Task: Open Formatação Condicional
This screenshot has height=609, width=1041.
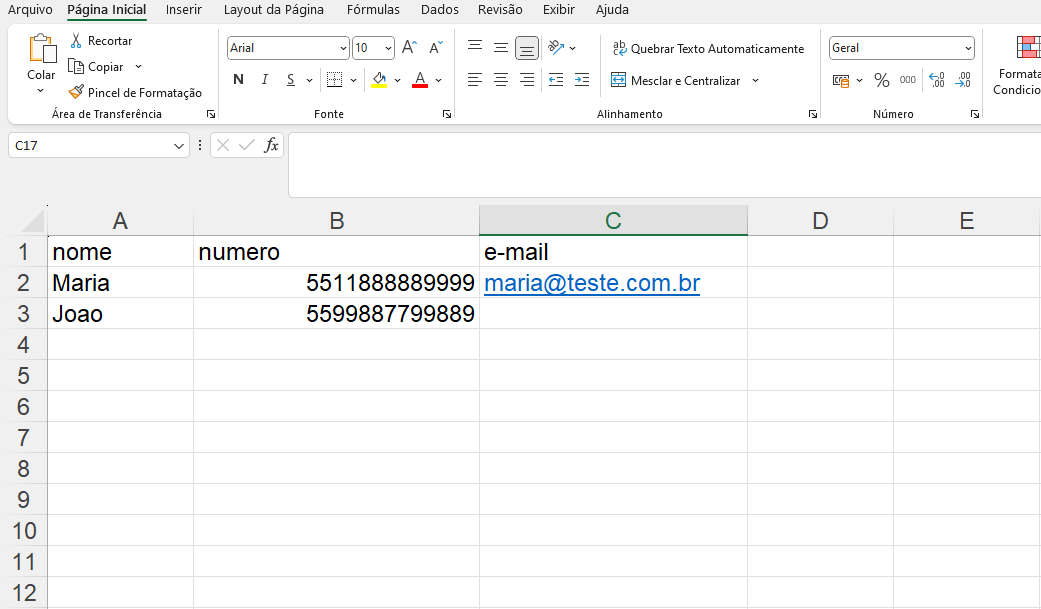Action: pos(1020,65)
